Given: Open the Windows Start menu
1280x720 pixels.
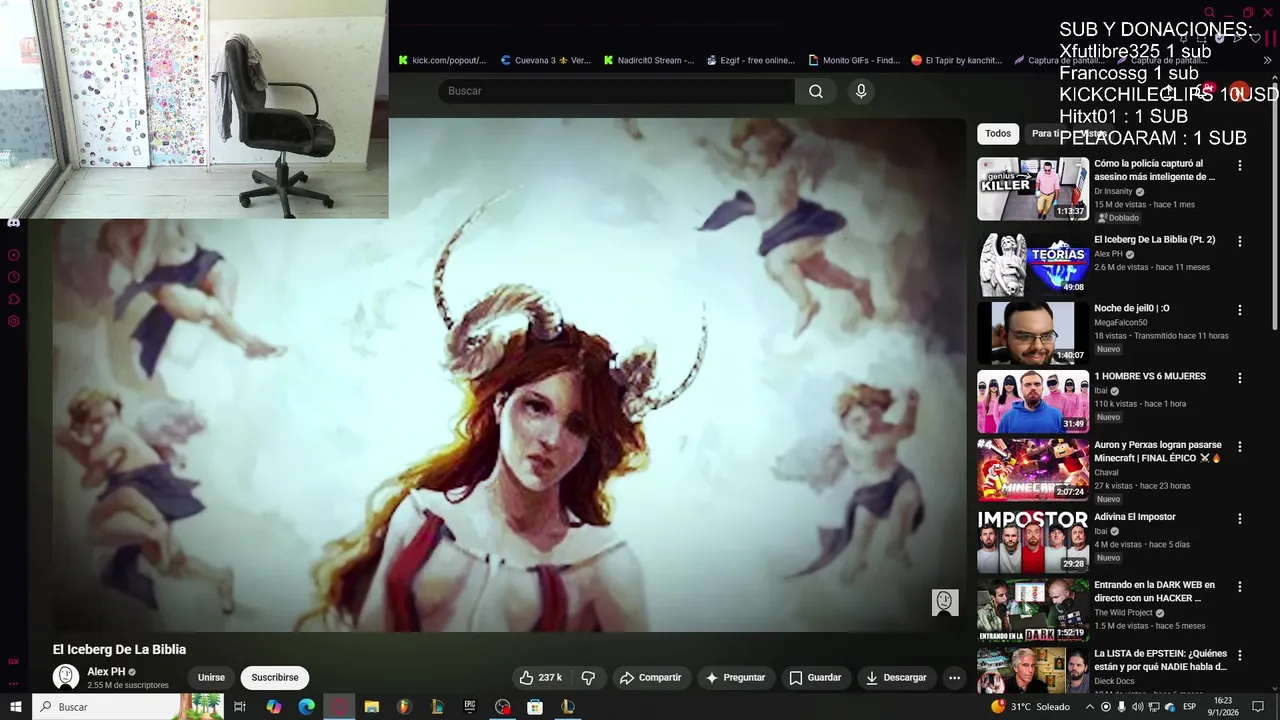Looking at the screenshot, I should [16, 707].
